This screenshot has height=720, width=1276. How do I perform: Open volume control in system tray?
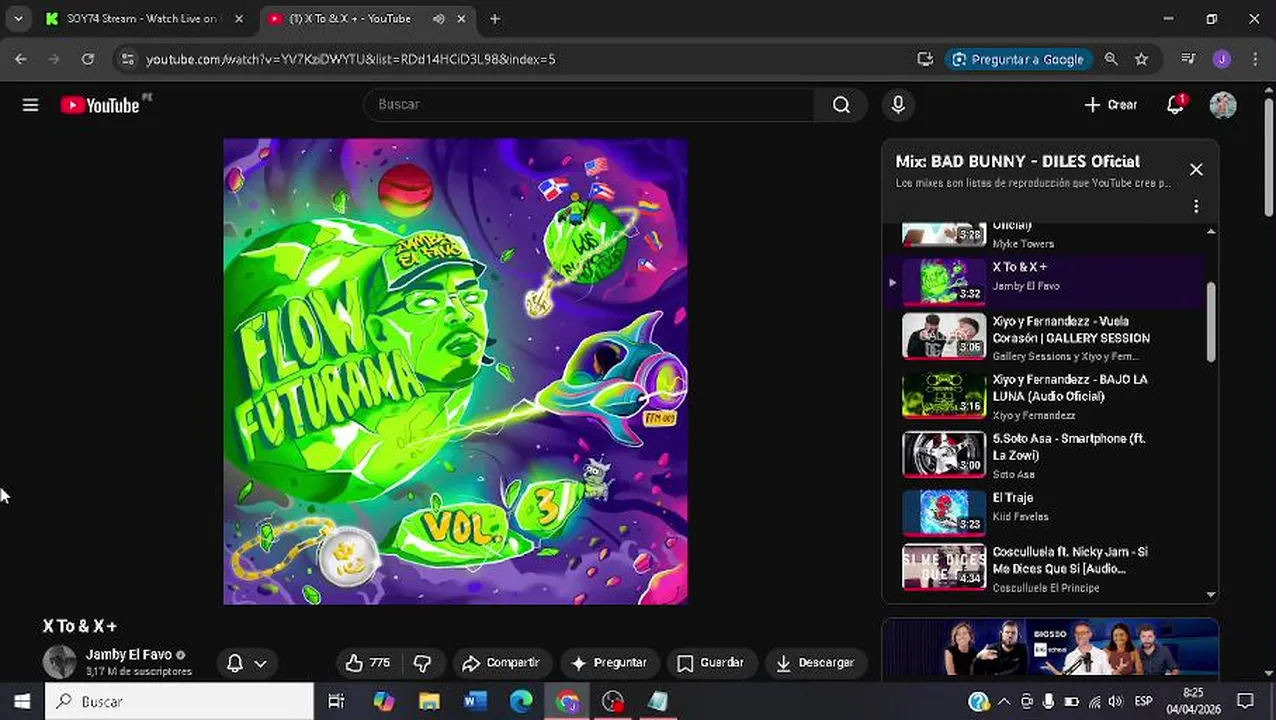pos(1116,702)
